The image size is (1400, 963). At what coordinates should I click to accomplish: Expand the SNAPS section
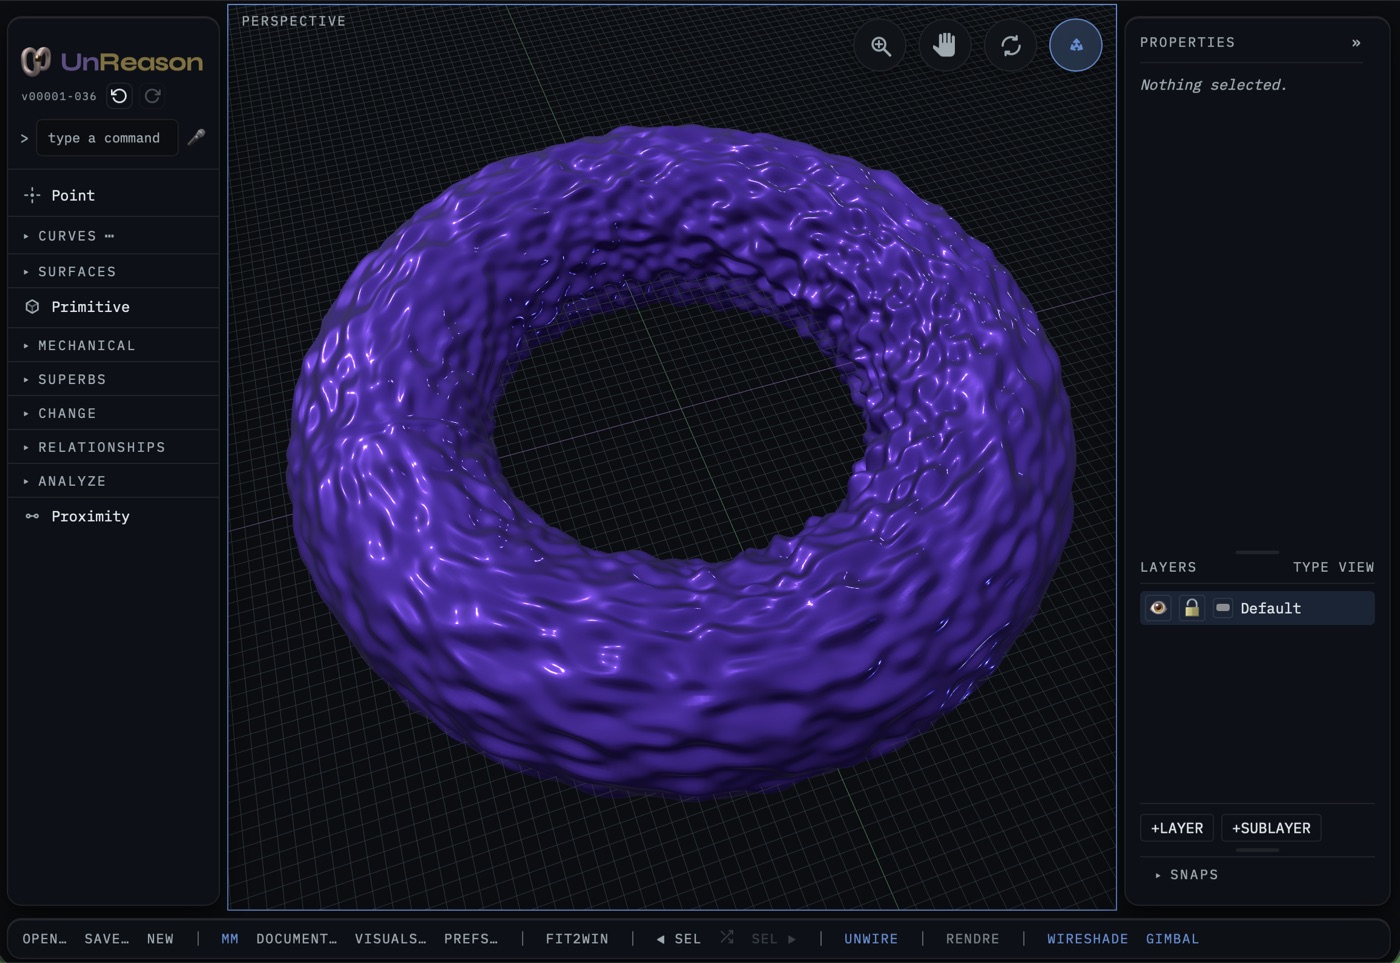(x=1187, y=875)
